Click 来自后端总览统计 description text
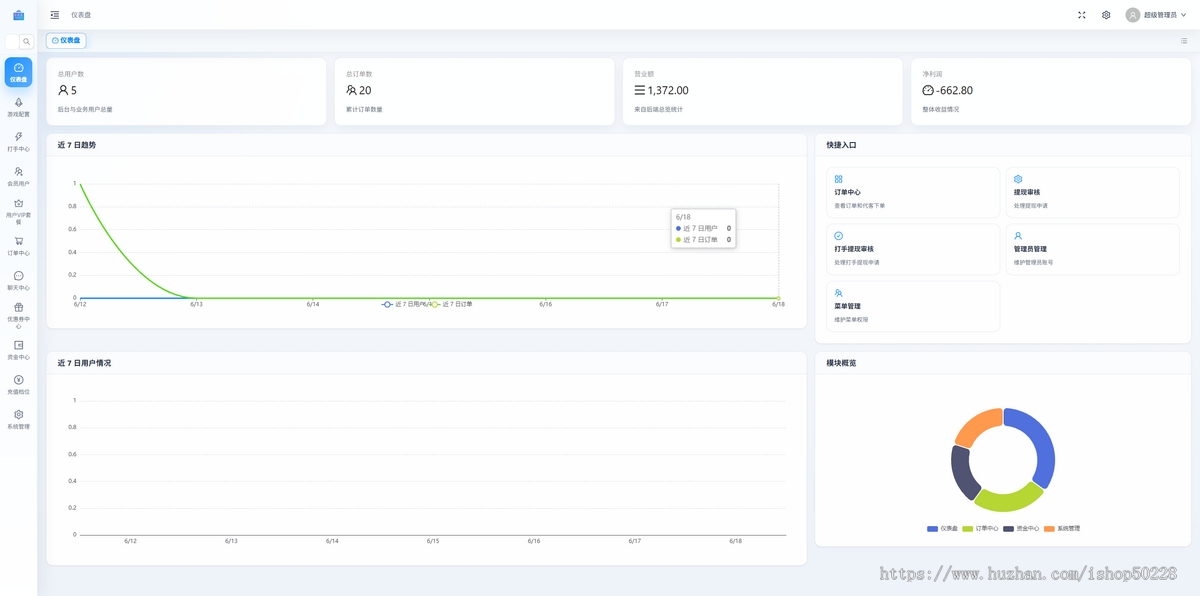Image resolution: width=1200 pixels, height=596 pixels. click(658, 109)
